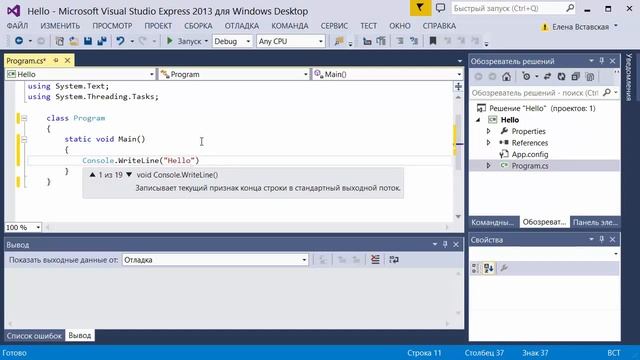Click the Collapse All icon in Solution Explorer
Viewport: 640px width, 360px height.
pos(576,76)
